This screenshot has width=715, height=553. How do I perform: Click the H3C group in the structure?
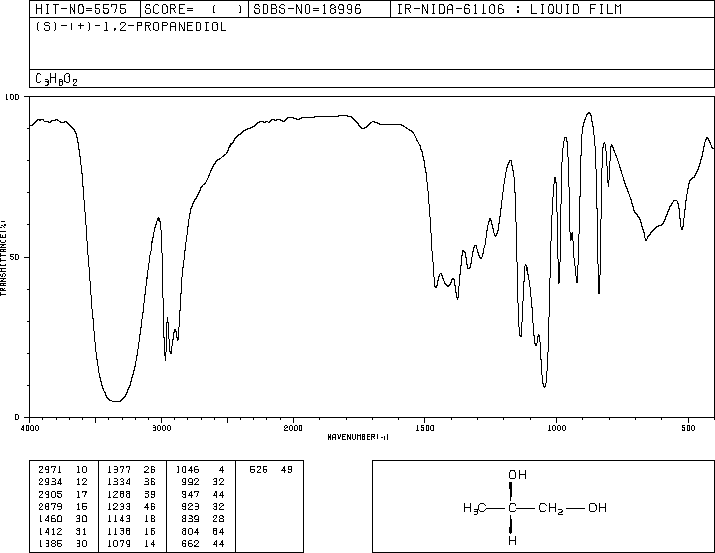tap(475, 508)
